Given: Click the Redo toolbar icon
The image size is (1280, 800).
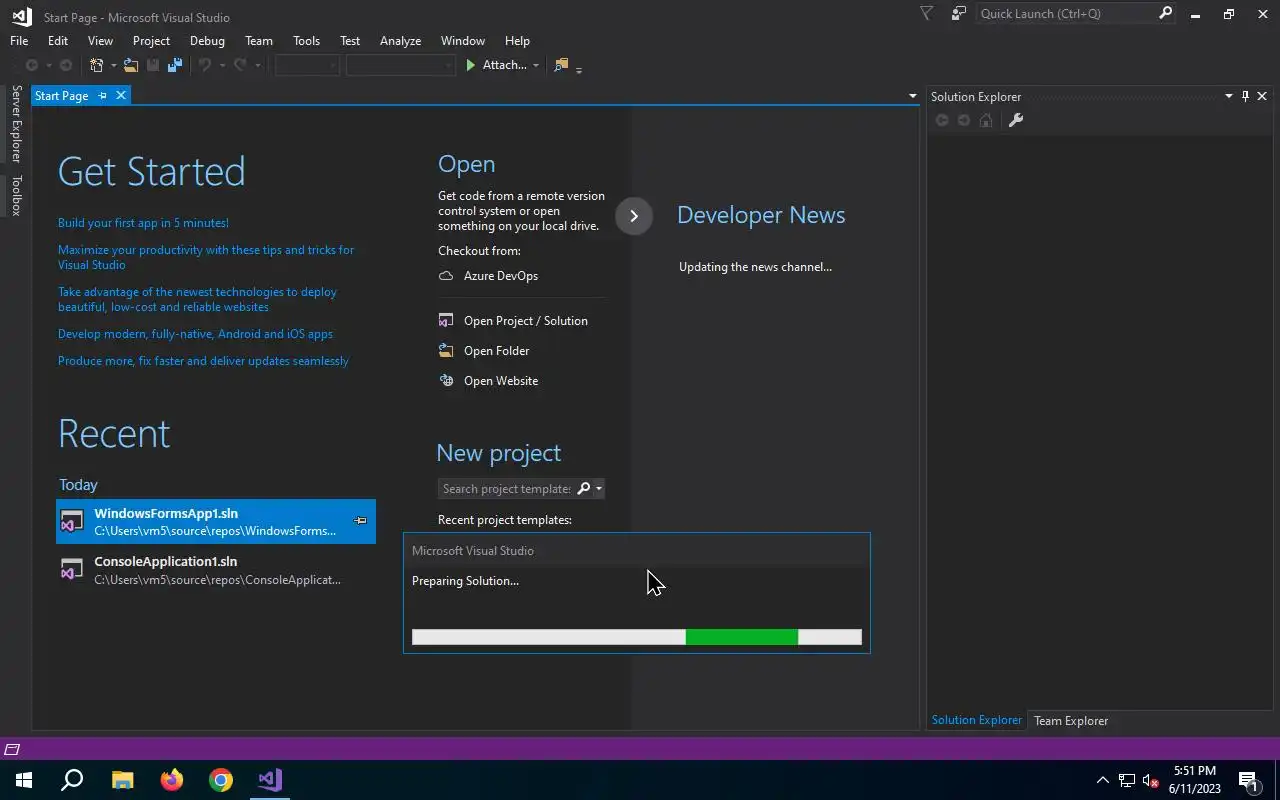Looking at the screenshot, I should tap(240, 65).
